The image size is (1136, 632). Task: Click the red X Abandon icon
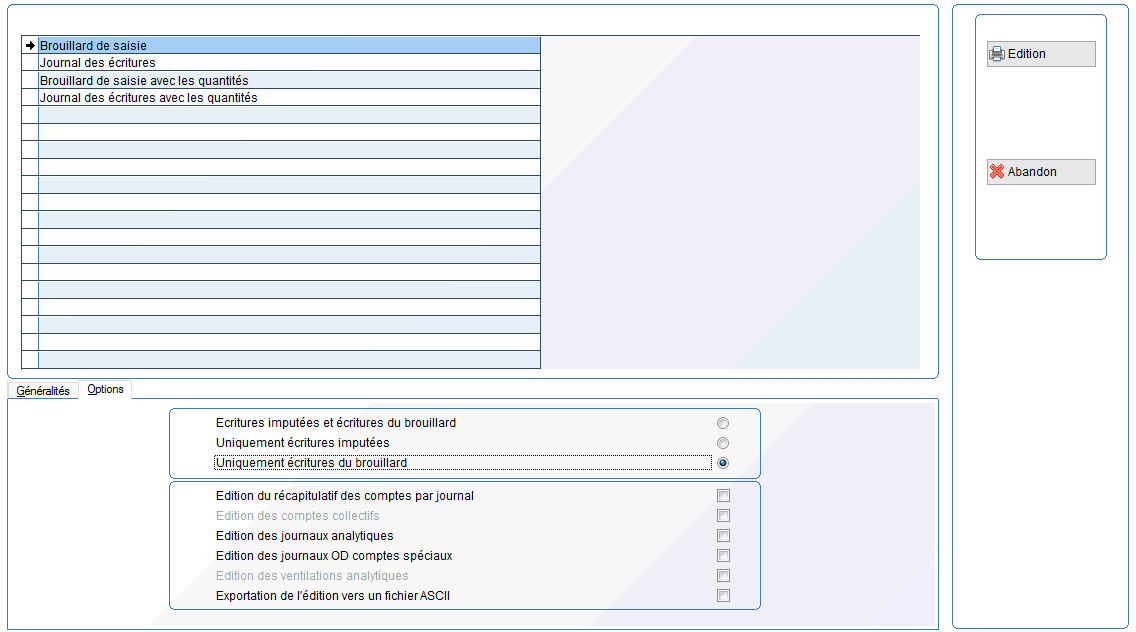click(x=997, y=172)
